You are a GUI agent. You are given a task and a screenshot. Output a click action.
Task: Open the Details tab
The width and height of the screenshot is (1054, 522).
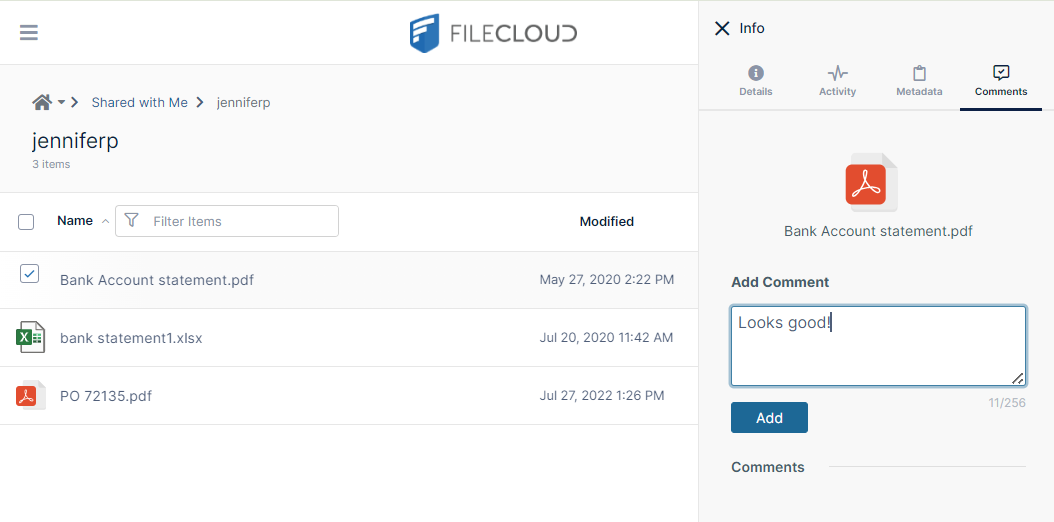756,81
